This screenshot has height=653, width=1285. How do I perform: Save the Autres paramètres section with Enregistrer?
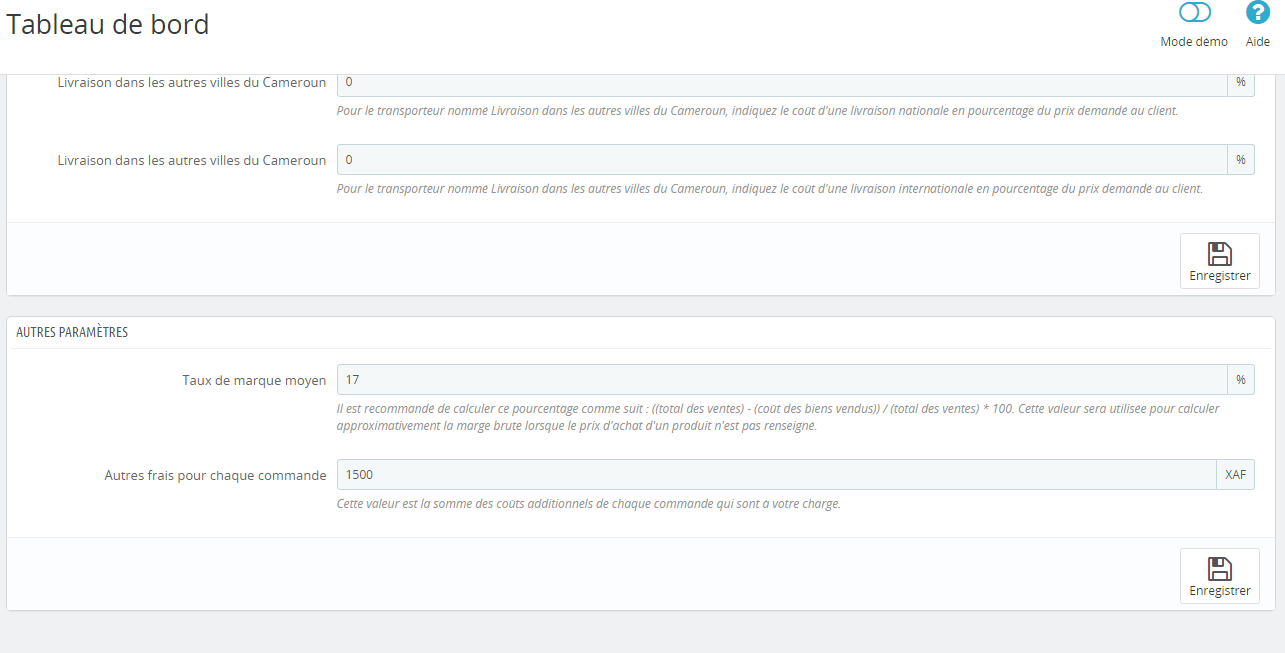coord(1219,576)
